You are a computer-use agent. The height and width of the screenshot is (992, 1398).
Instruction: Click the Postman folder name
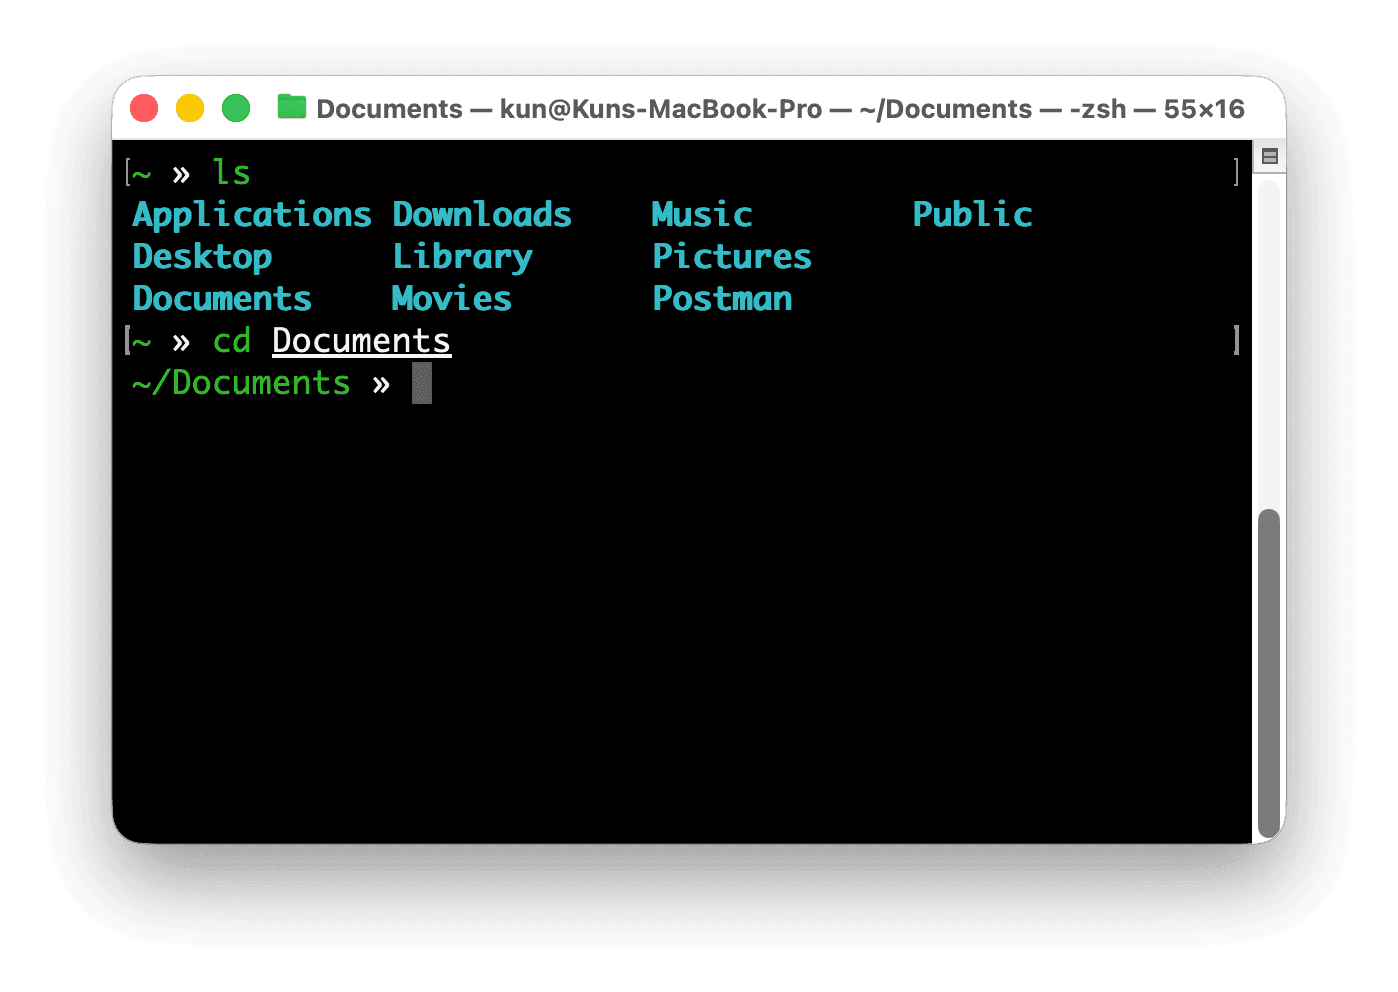click(722, 299)
